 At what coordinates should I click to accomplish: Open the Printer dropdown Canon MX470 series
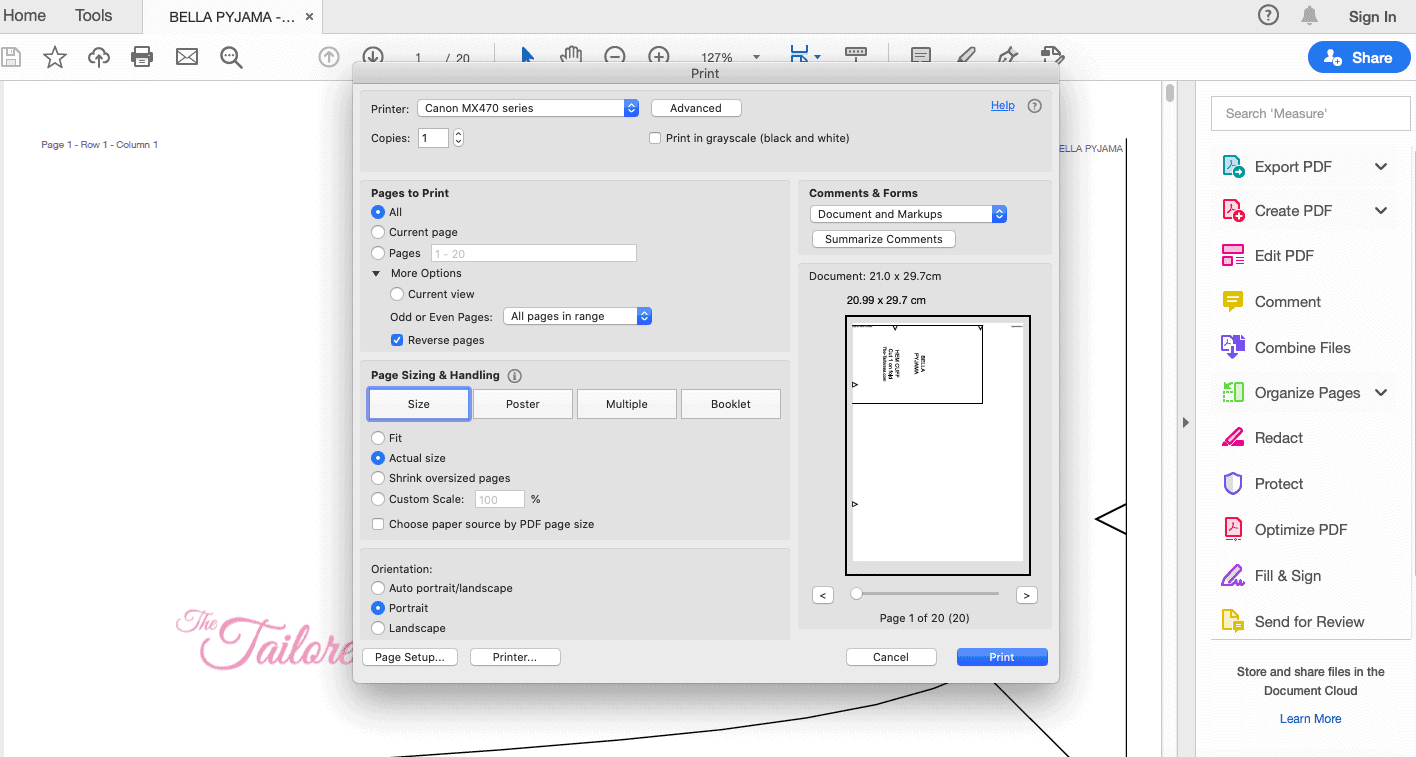pos(529,108)
